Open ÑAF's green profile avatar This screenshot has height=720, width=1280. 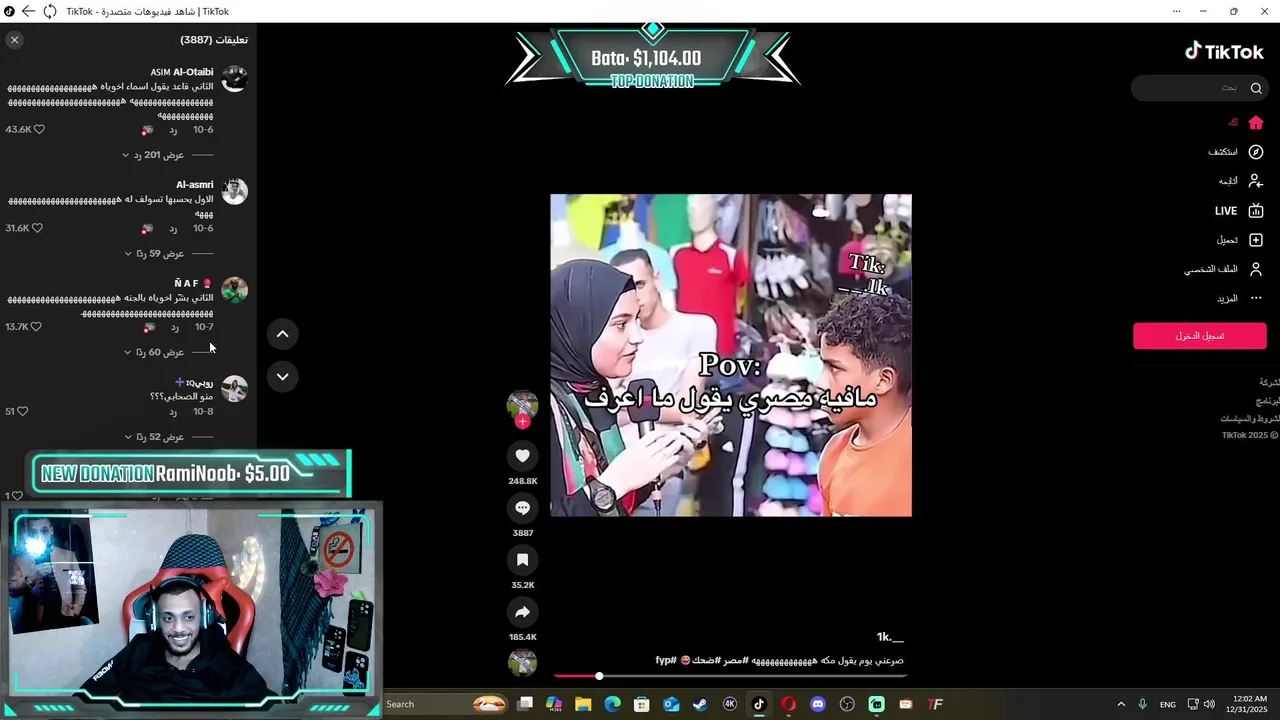tap(234, 290)
